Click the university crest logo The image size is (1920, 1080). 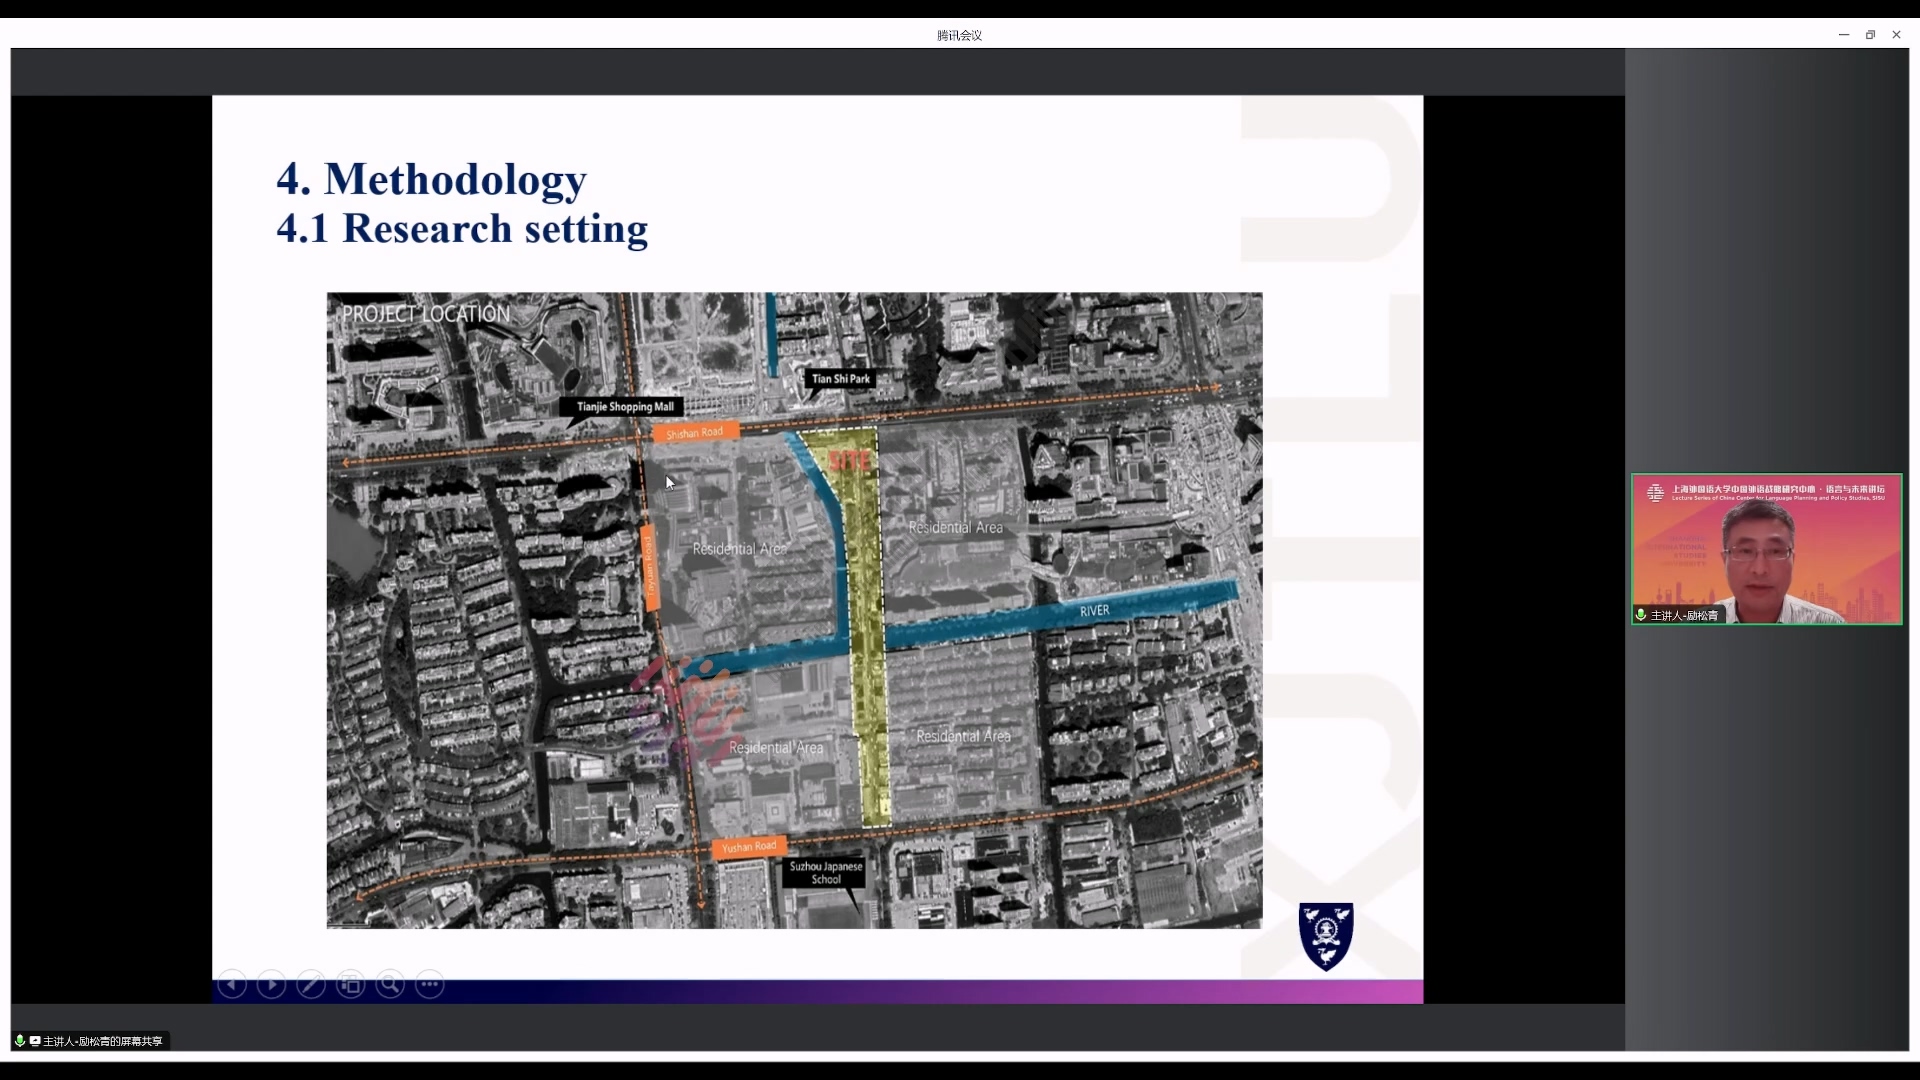pos(1326,936)
